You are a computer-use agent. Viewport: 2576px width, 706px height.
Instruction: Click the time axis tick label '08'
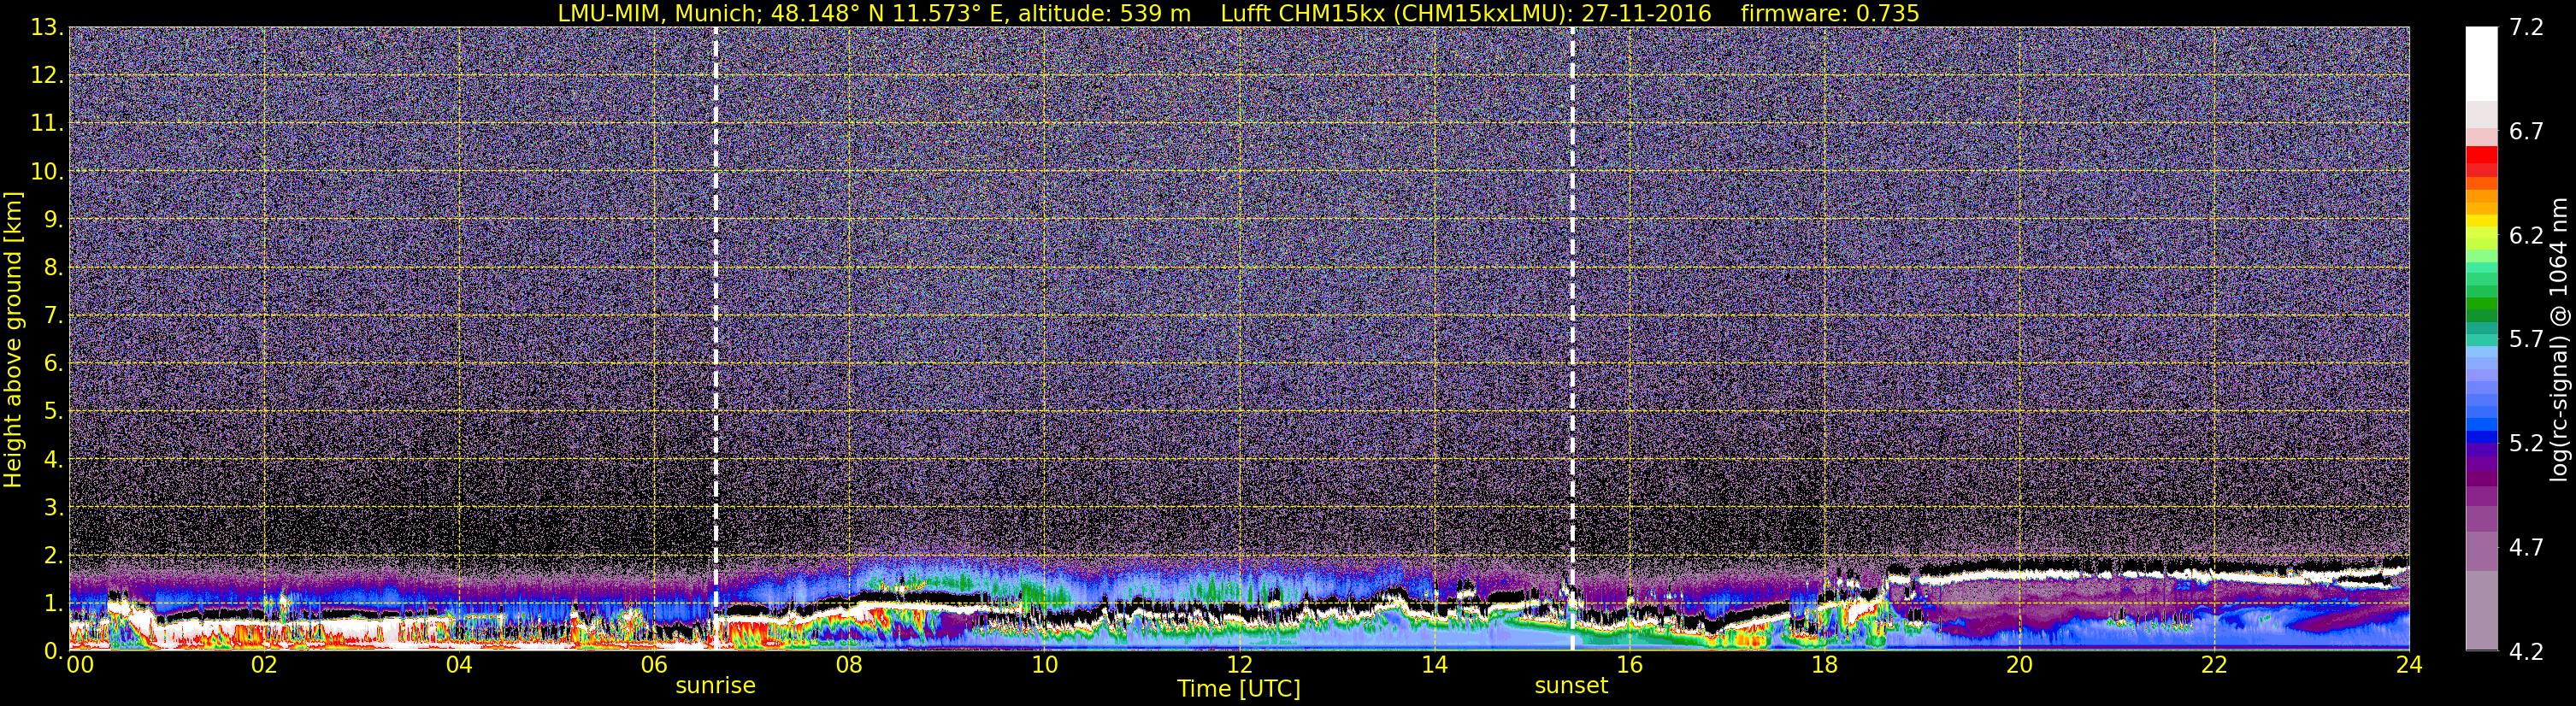tap(849, 666)
